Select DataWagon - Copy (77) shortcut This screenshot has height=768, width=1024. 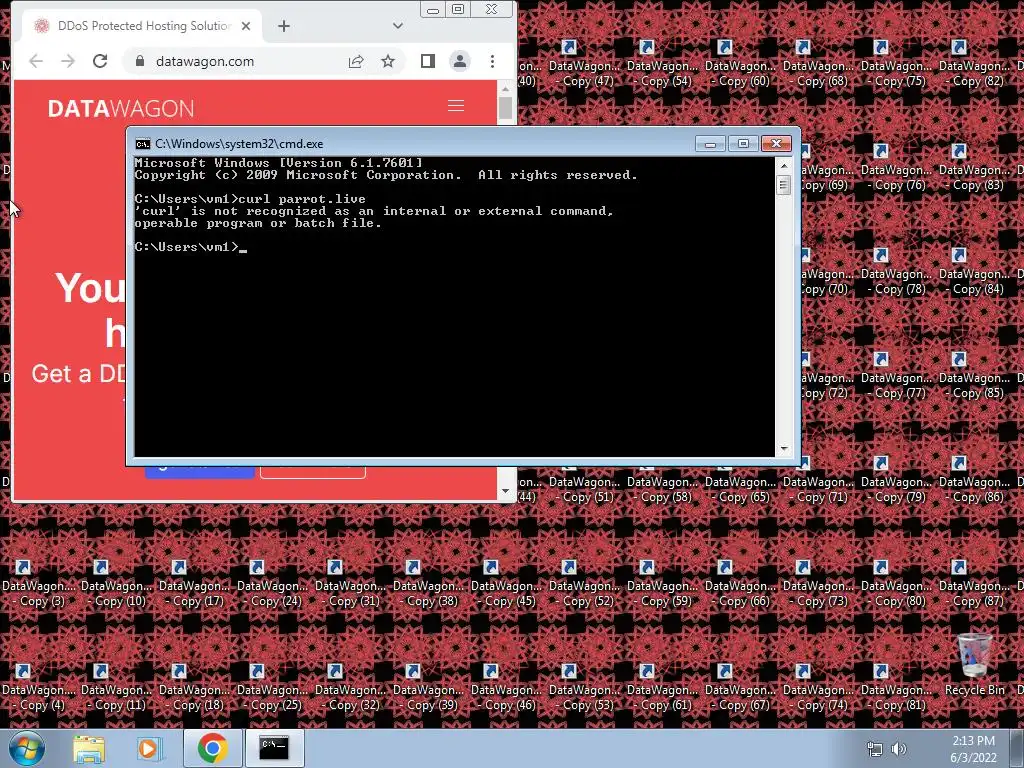896,376
